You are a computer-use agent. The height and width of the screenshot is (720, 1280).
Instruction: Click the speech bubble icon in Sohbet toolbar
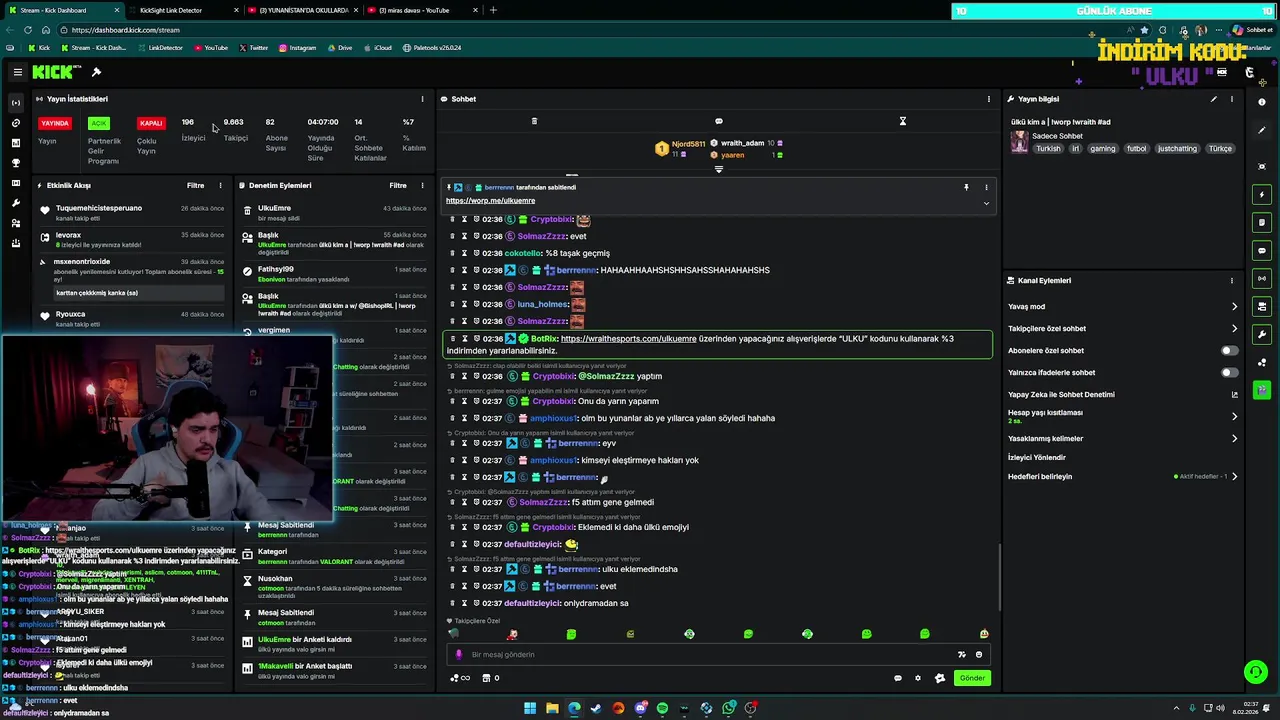pyautogui.click(x=718, y=121)
